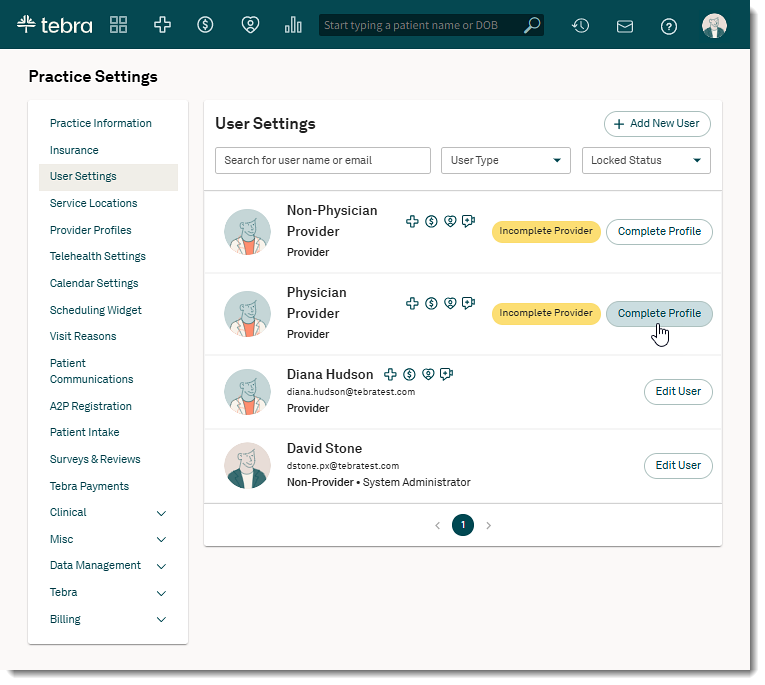Click the Add New User button

pyautogui.click(x=657, y=124)
